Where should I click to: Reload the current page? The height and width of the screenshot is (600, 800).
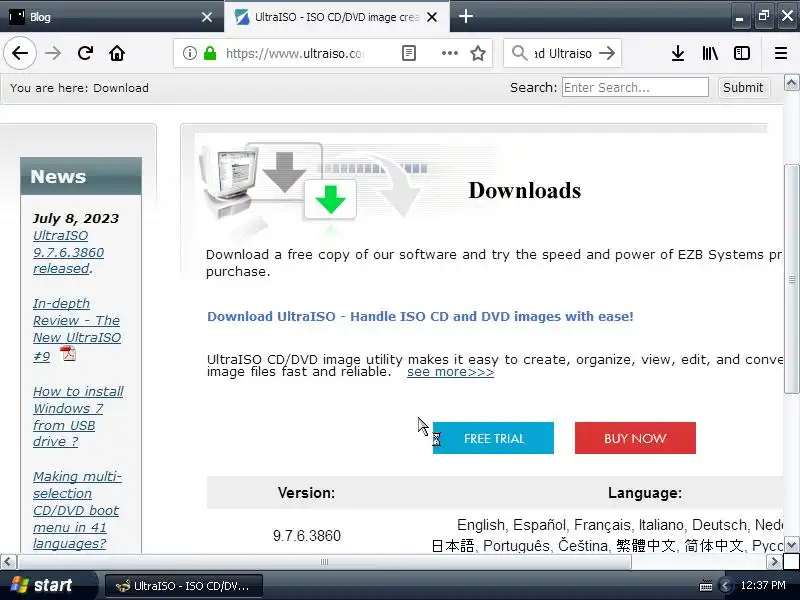[x=85, y=53]
